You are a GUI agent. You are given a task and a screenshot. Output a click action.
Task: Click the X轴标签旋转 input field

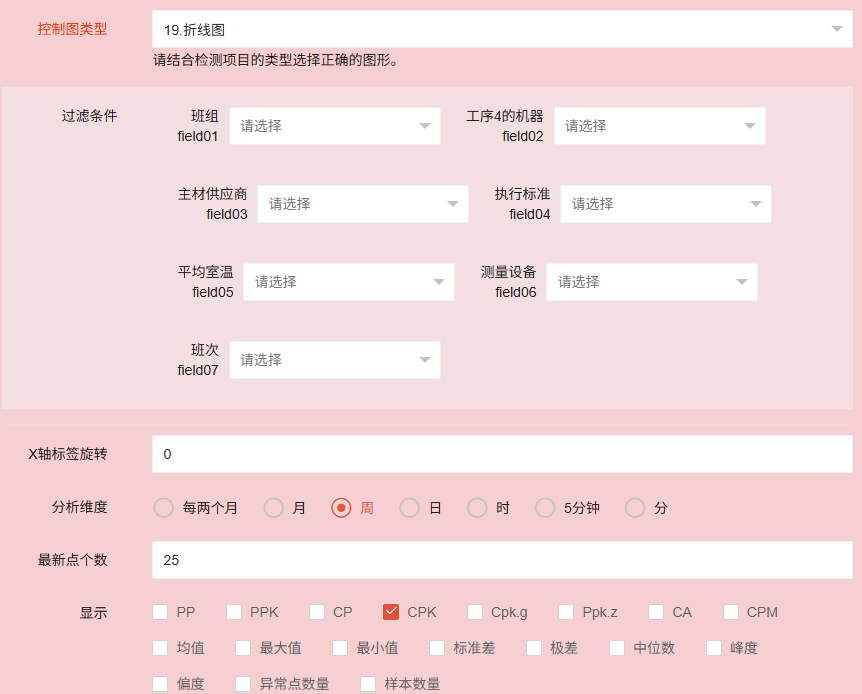tap(502, 454)
